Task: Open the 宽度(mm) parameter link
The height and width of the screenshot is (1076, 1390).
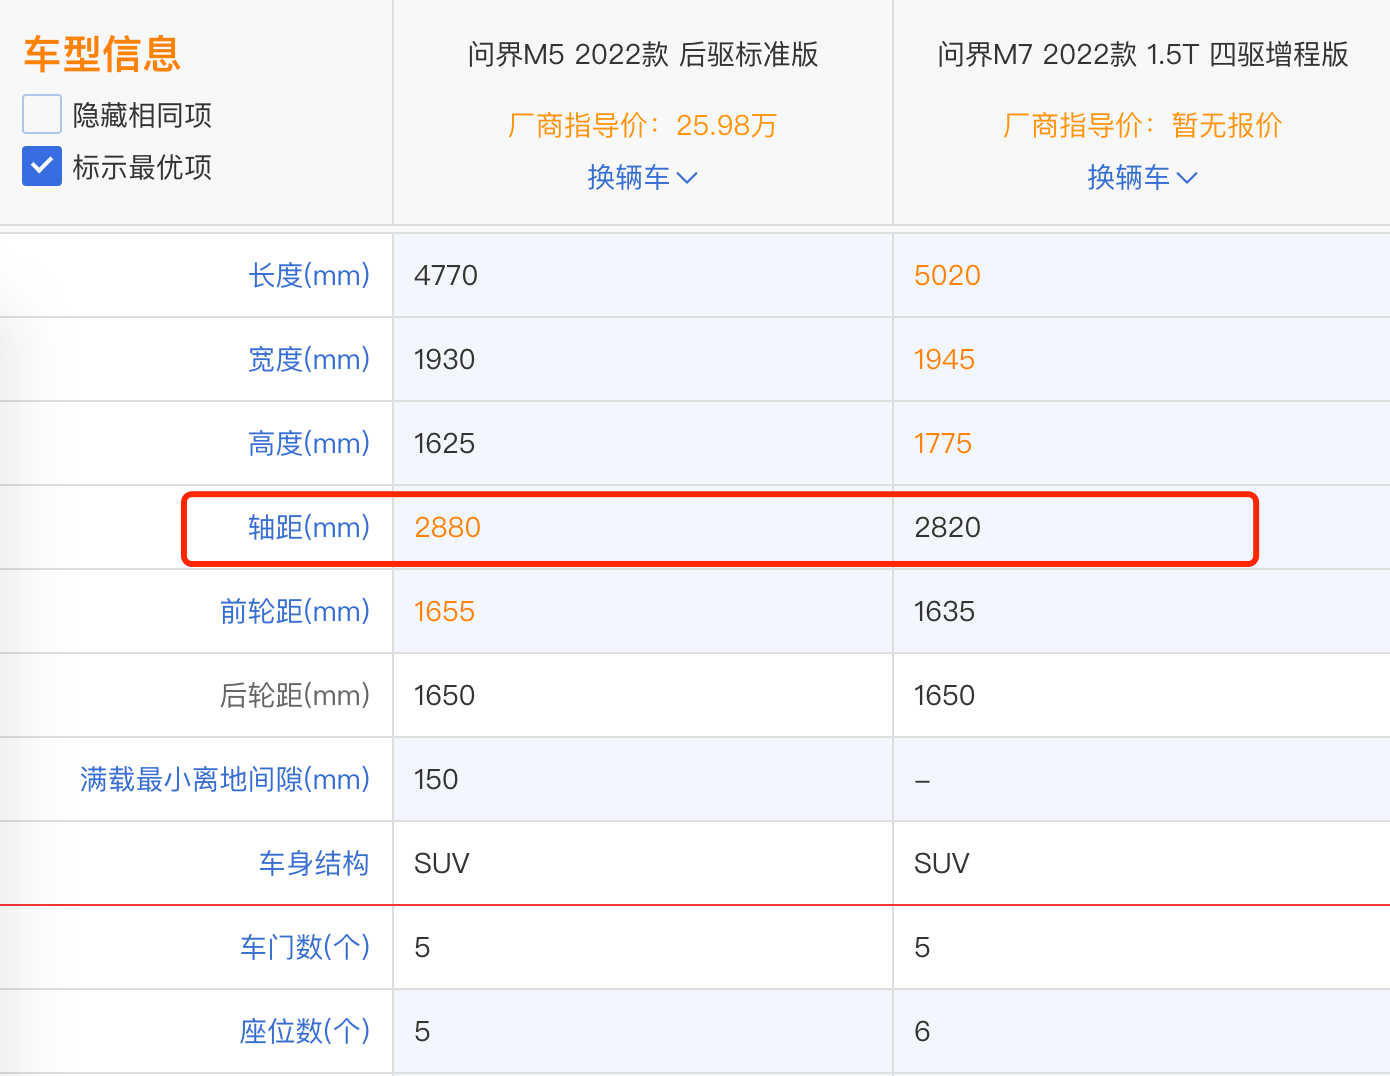Action: point(309,359)
